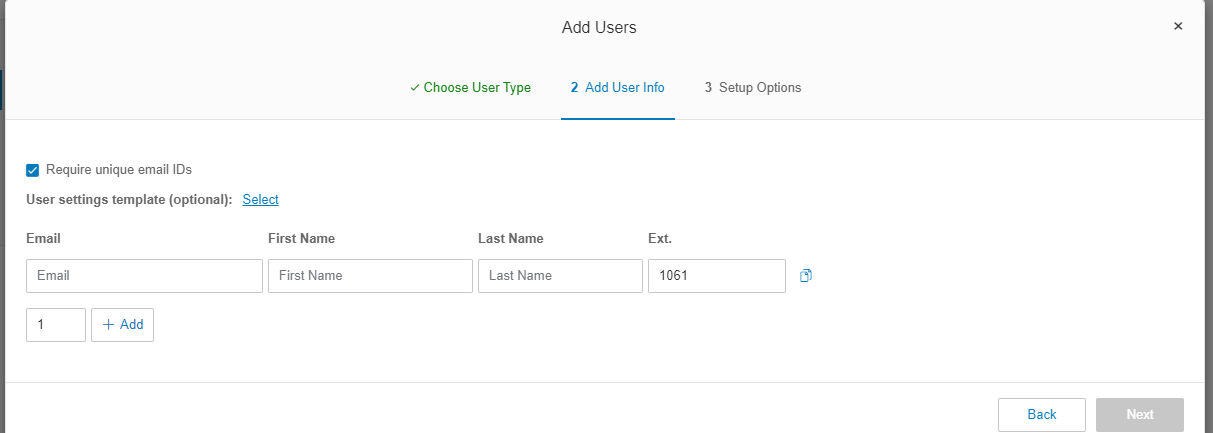Click the User settings template (optional) label

(x=129, y=200)
